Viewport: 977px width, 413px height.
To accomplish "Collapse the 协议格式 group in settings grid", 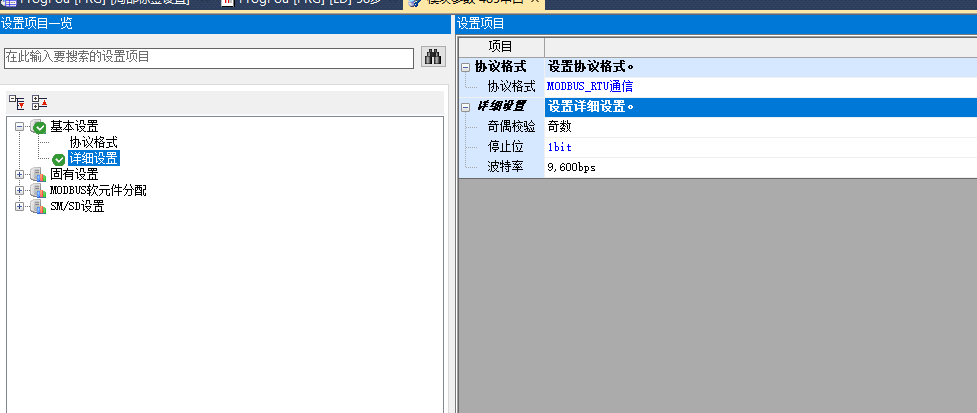I will [465, 67].
